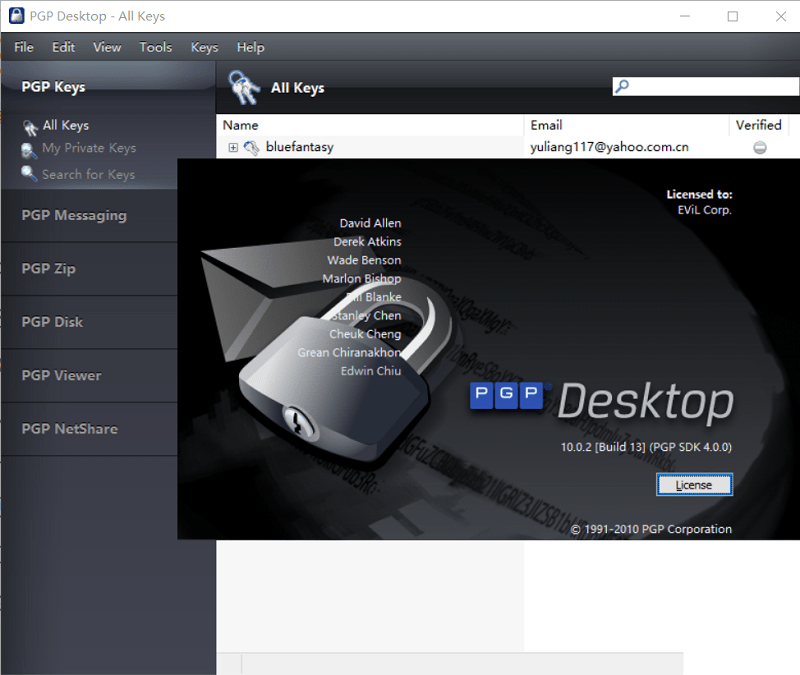Open the Keys menu
This screenshot has height=675, width=800.
[205, 47]
